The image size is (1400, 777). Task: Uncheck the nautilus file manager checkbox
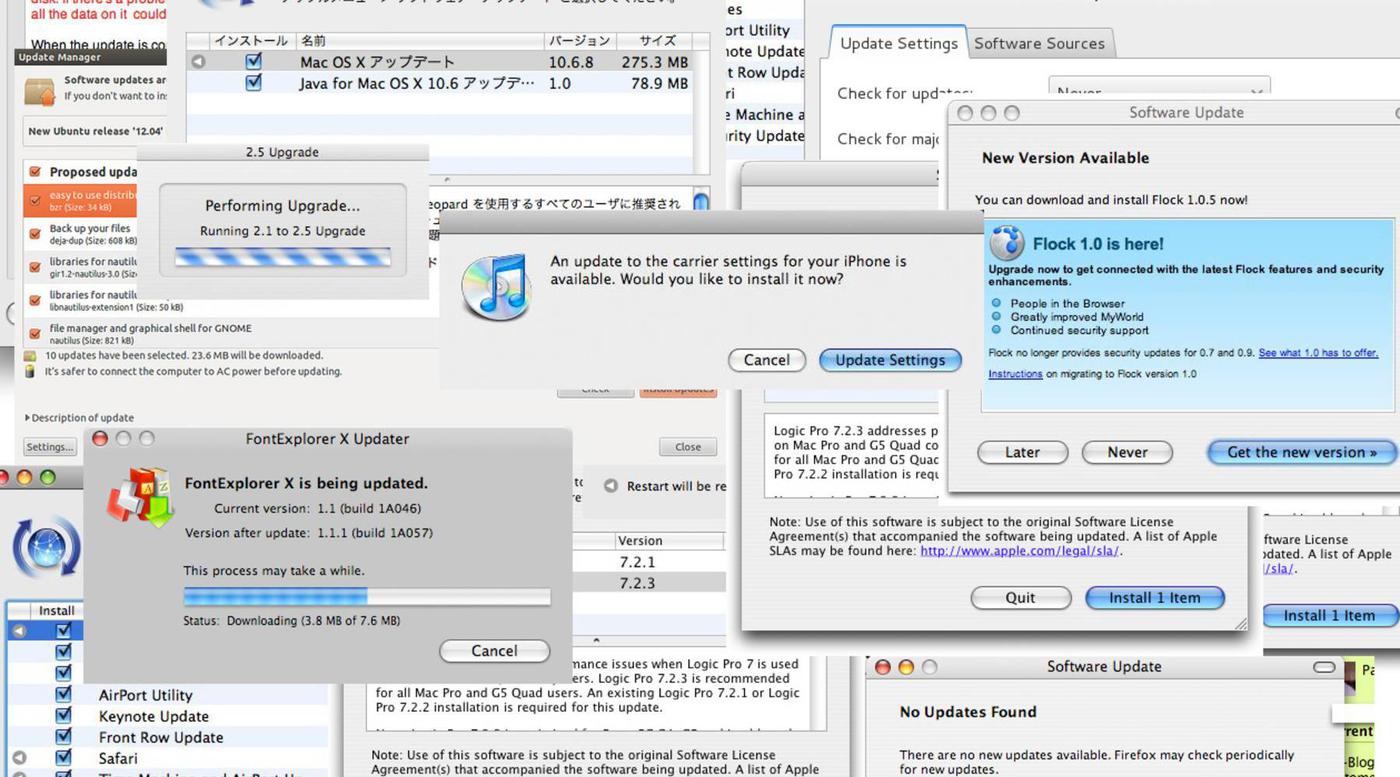(x=36, y=333)
